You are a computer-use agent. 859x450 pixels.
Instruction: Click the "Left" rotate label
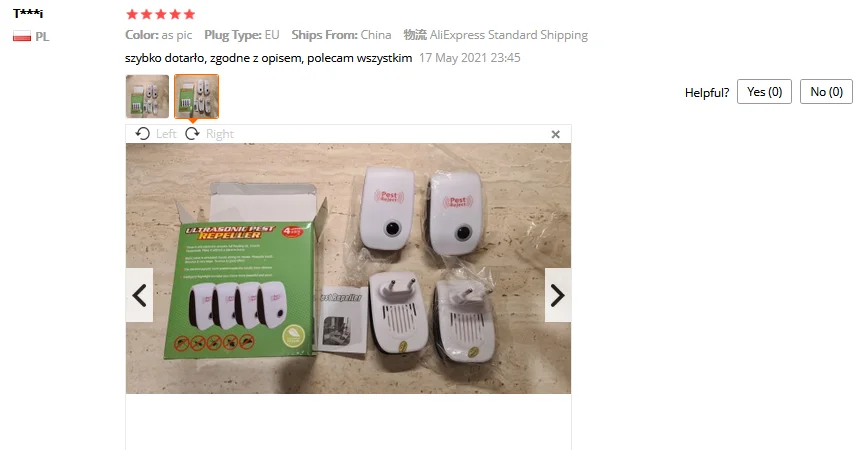pyautogui.click(x=166, y=134)
